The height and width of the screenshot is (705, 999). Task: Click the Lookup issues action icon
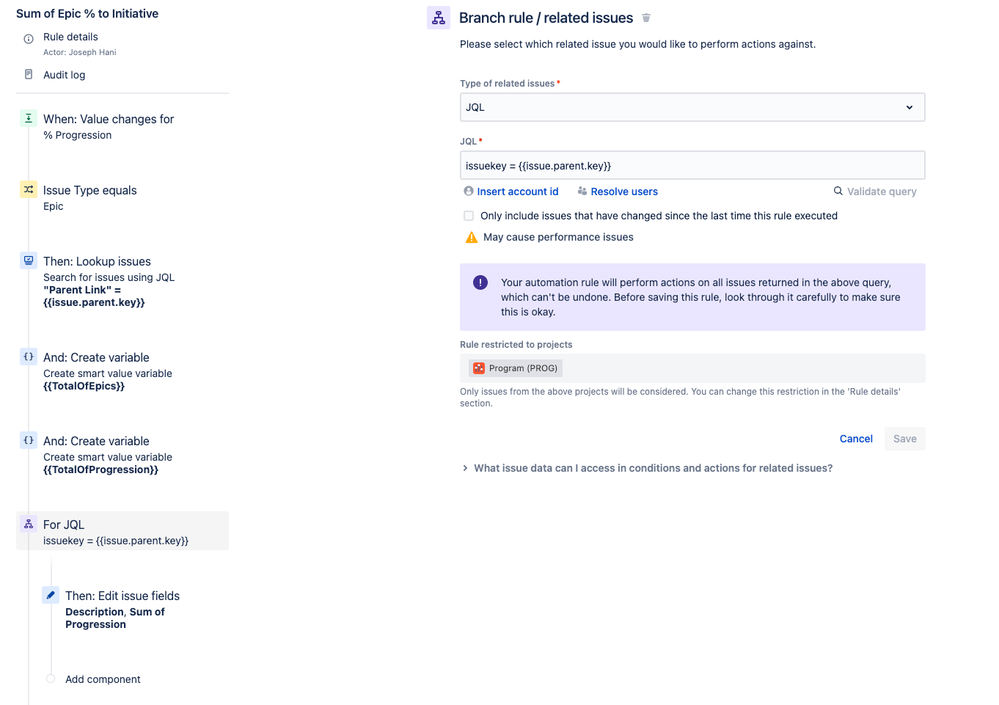pos(29,260)
